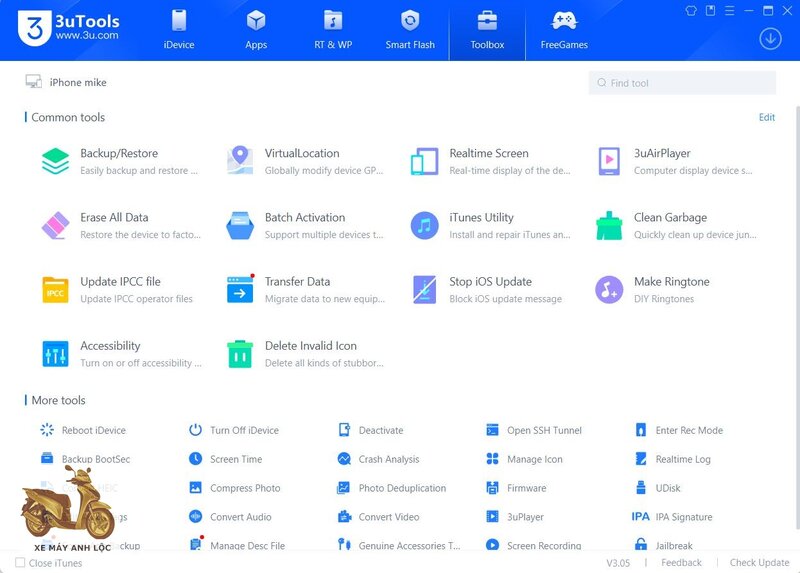Click Enter Rec Mode
800x573 pixels.
pyautogui.click(x=679, y=430)
